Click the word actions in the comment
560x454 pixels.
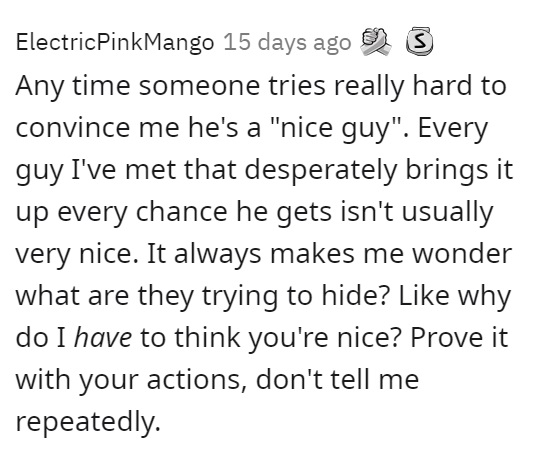pyautogui.click(x=197, y=379)
